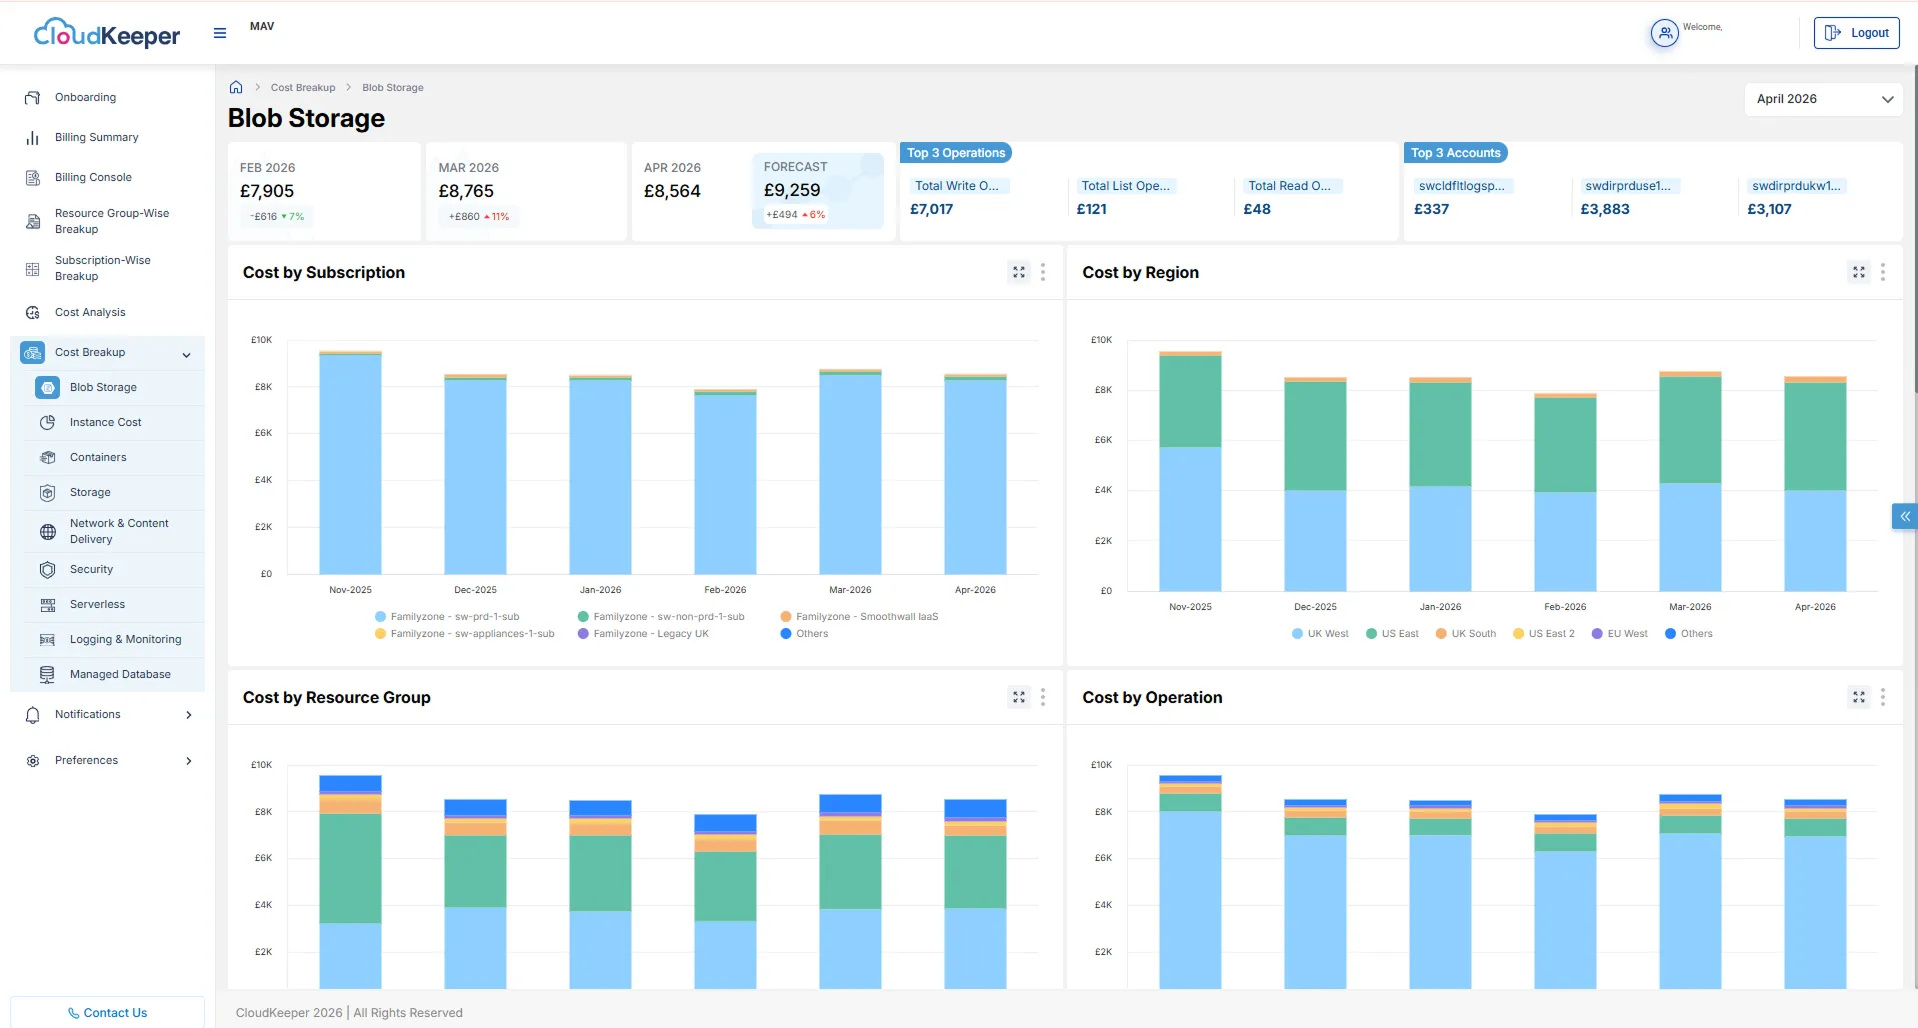The image size is (1918, 1028).
Task: Click the Storage sidebar icon
Action: [x=47, y=493]
